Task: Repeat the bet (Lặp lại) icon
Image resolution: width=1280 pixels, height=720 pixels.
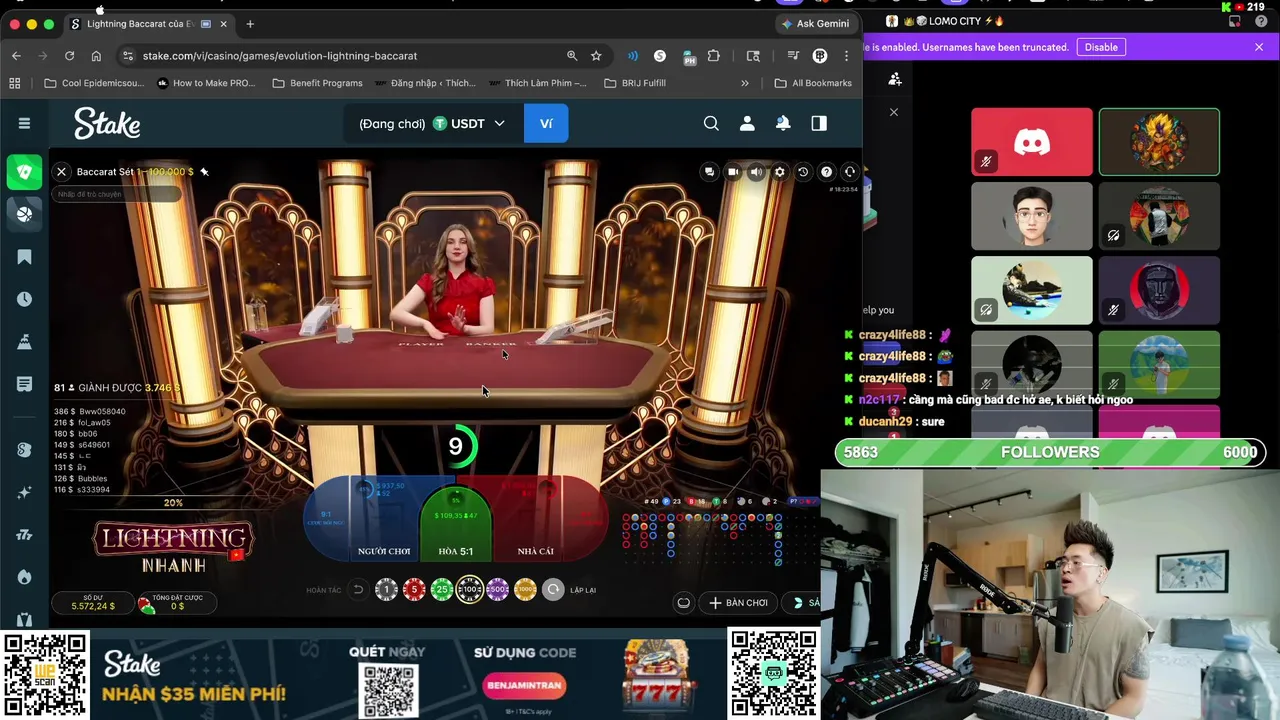Action: [553, 590]
